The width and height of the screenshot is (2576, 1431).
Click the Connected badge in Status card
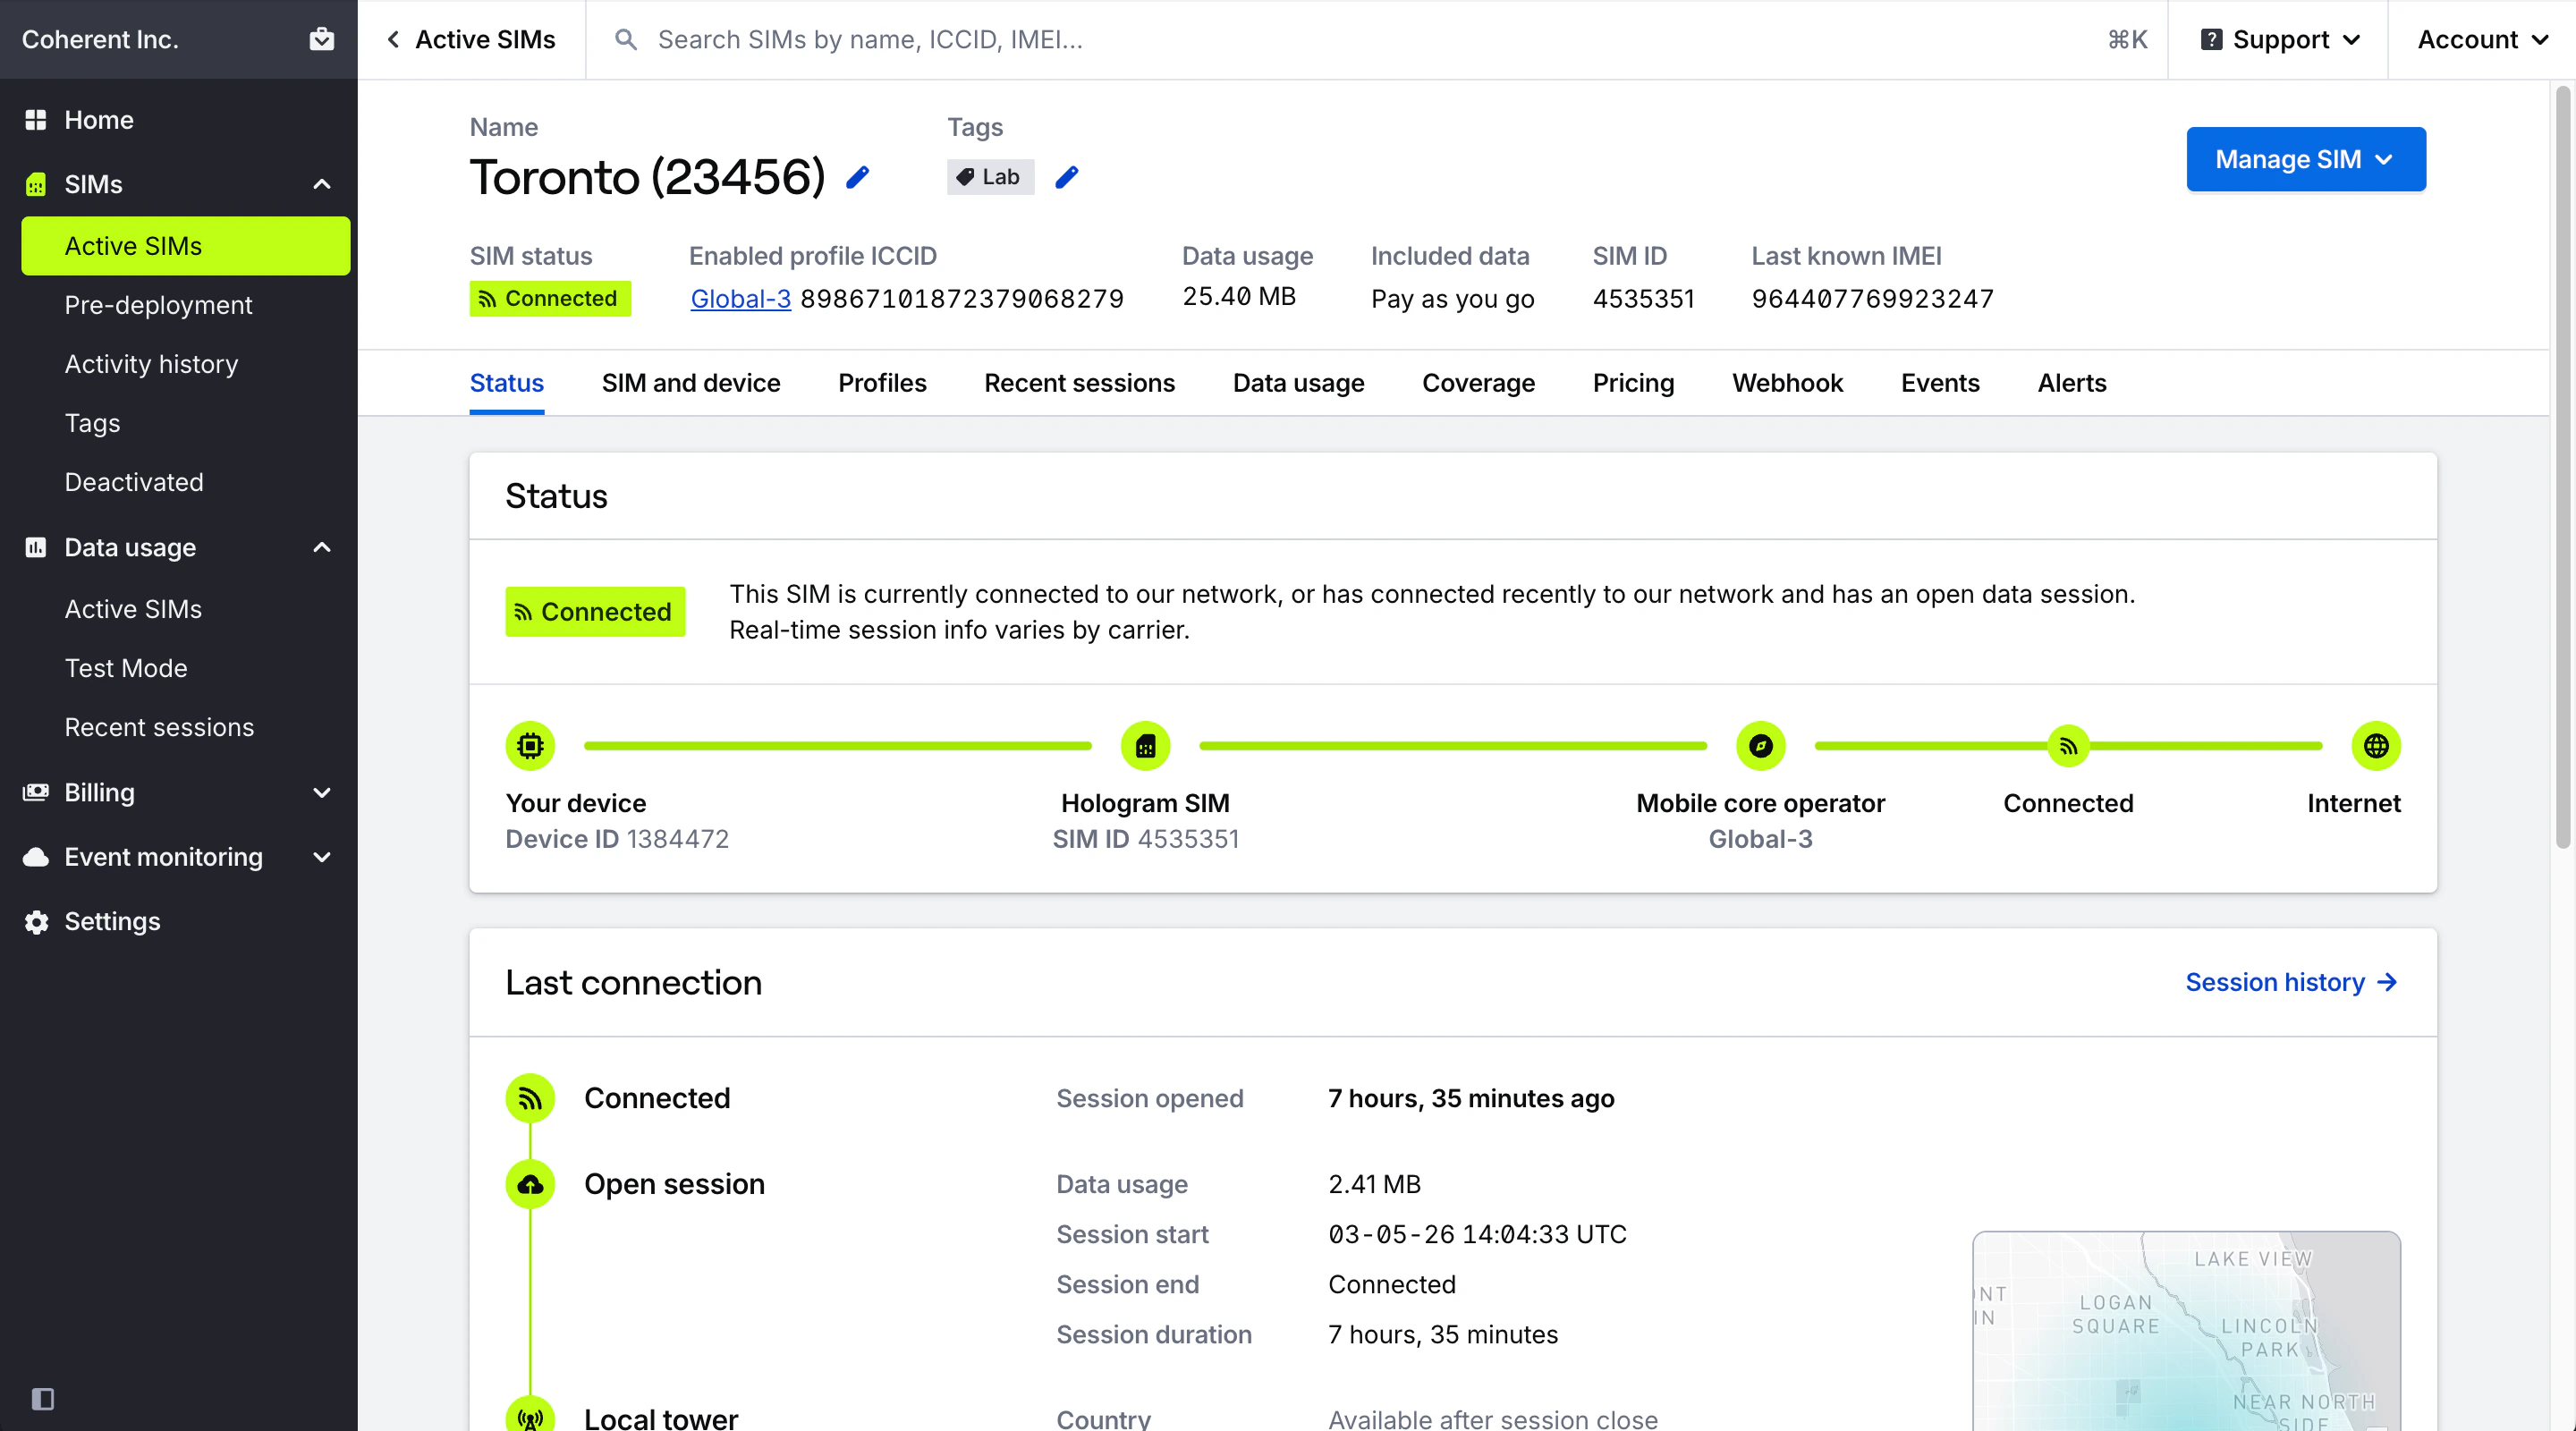(595, 612)
